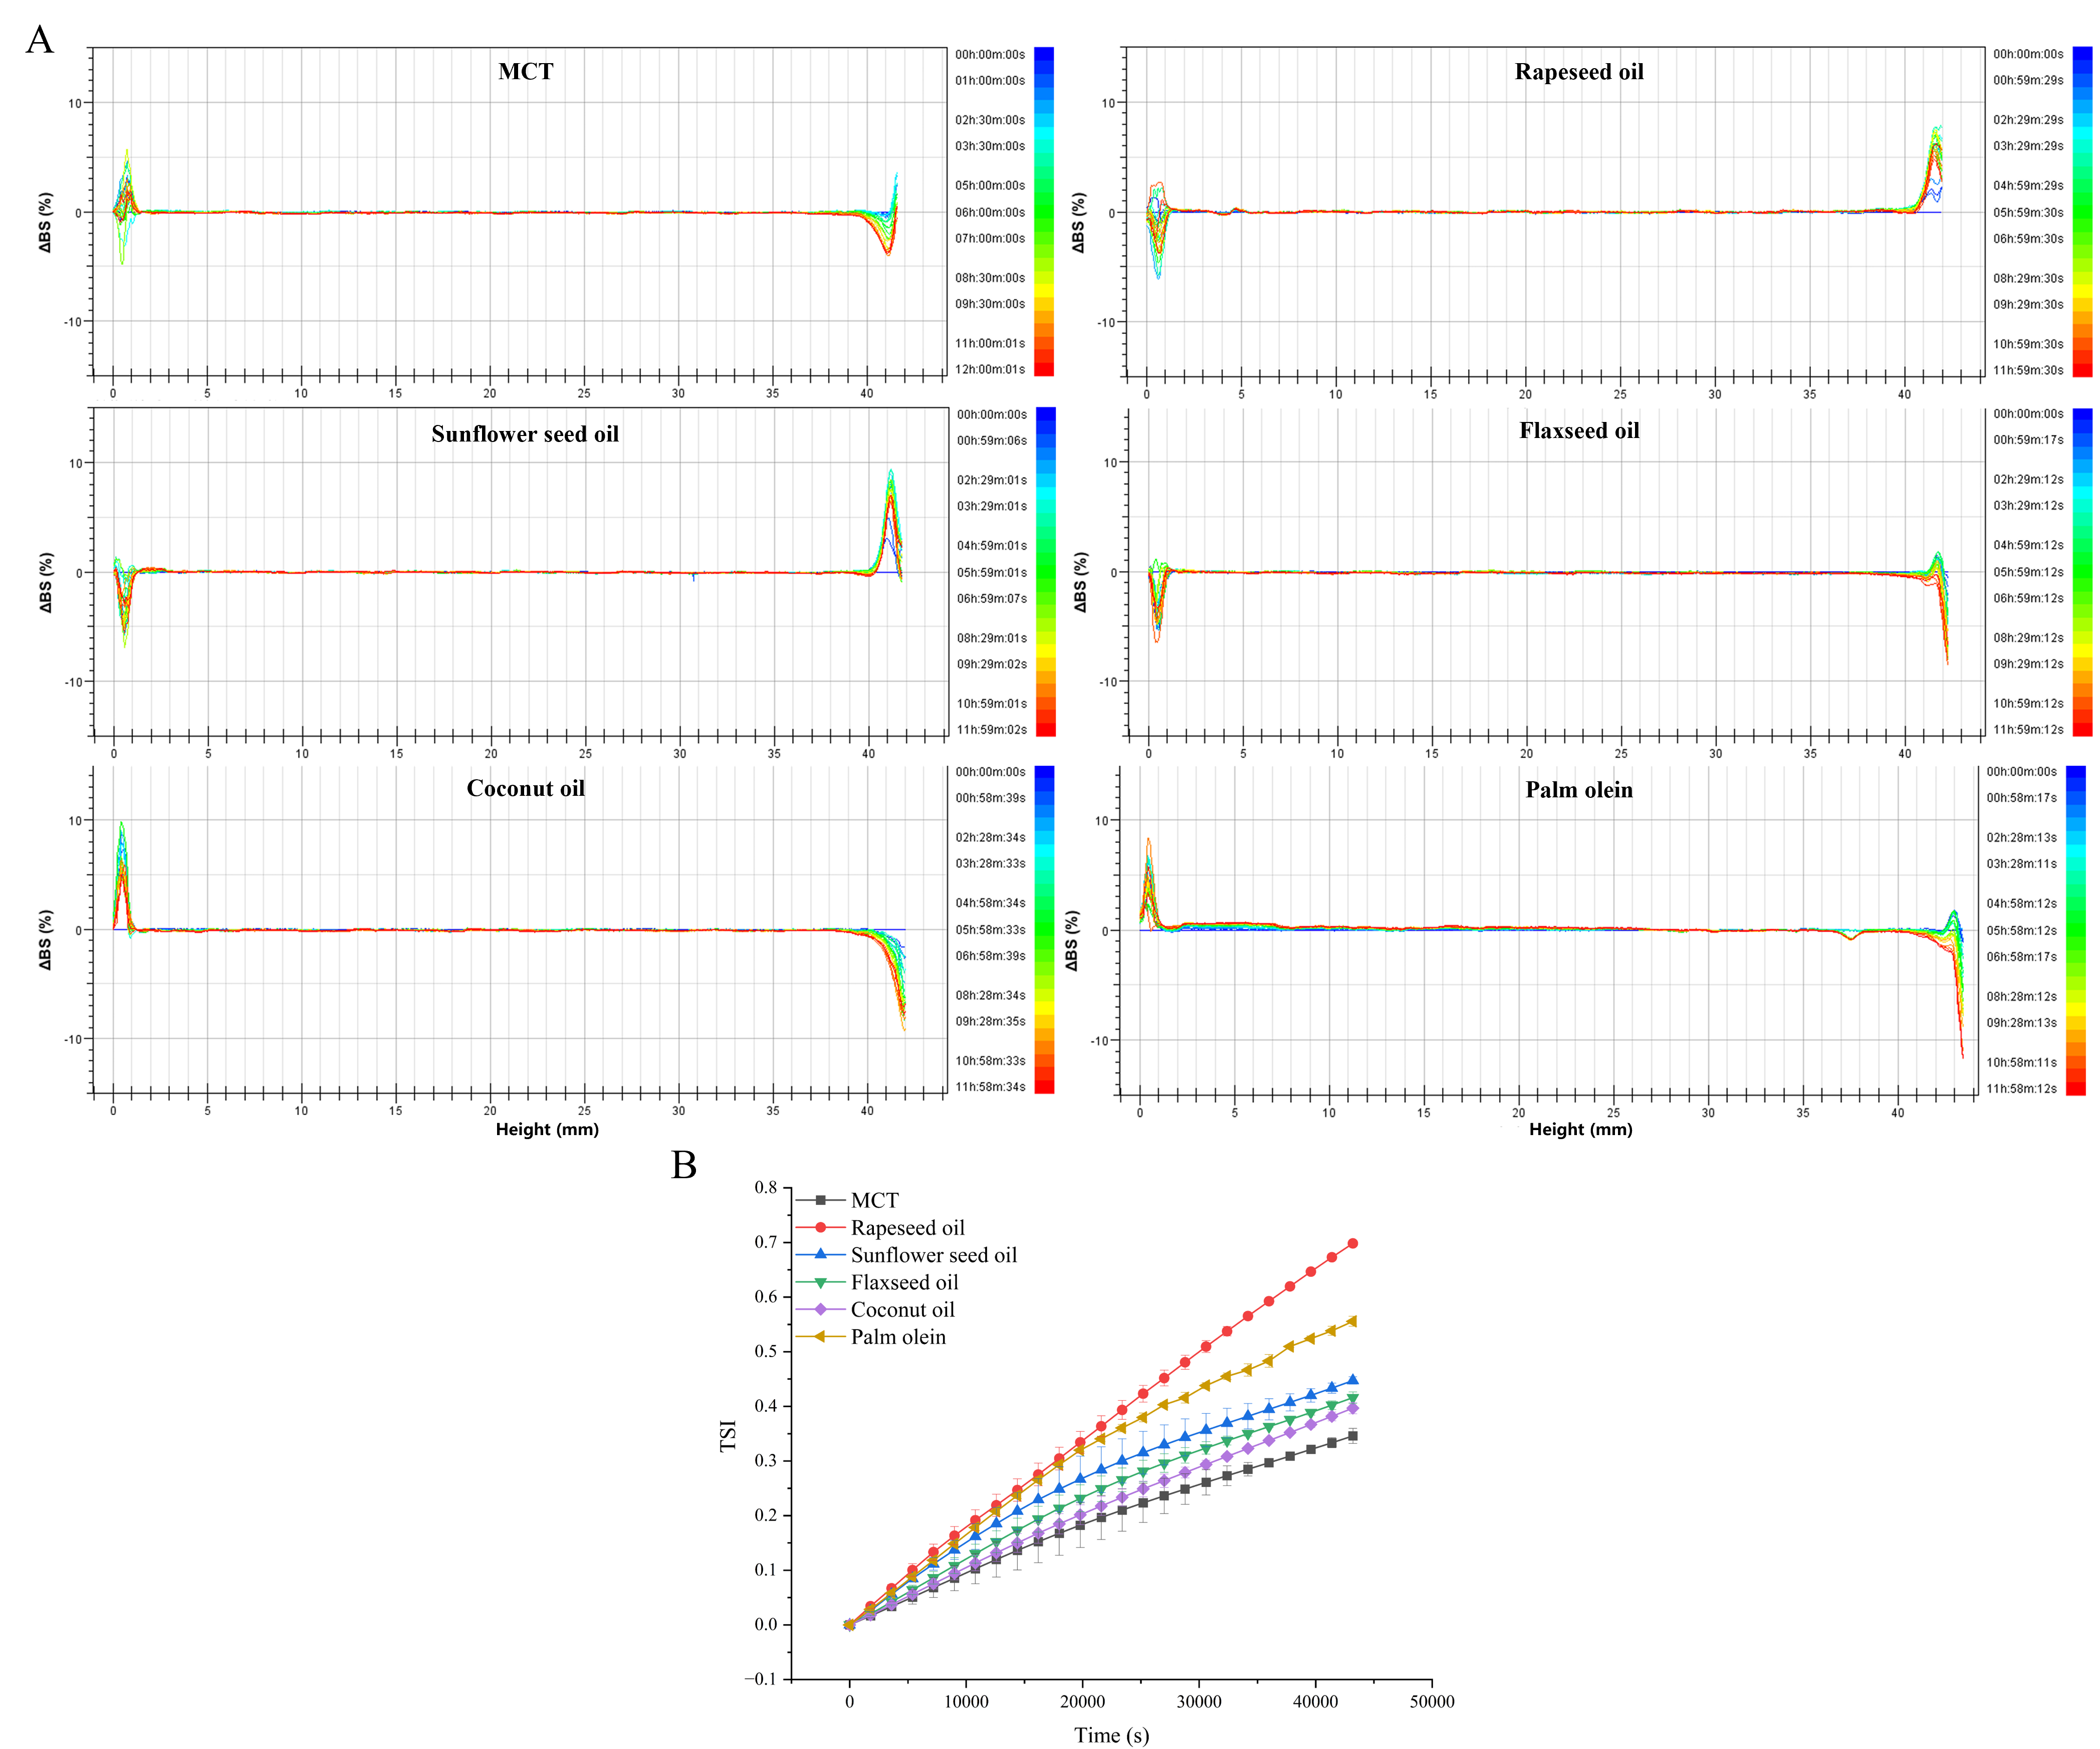The width and height of the screenshot is (2100, 1749).
Task: Click the blue triangle Sunflower seed oil marker
Action: coord(821,1254)
